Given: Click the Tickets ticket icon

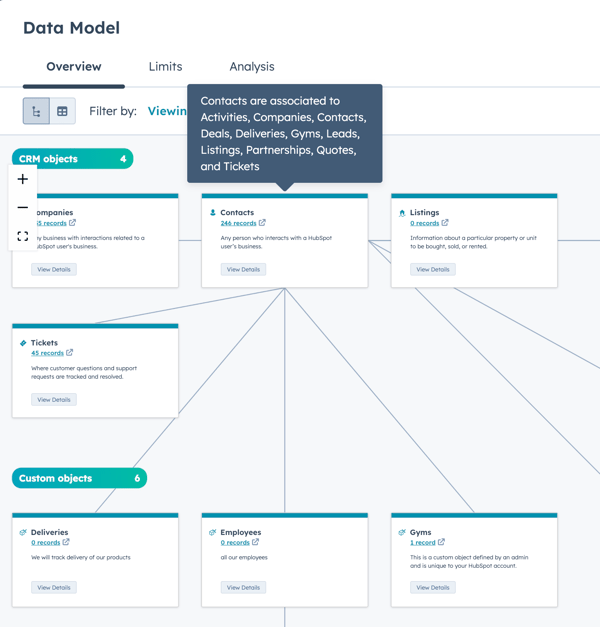Looking at the screenshot, I should [x=23, y=343].
